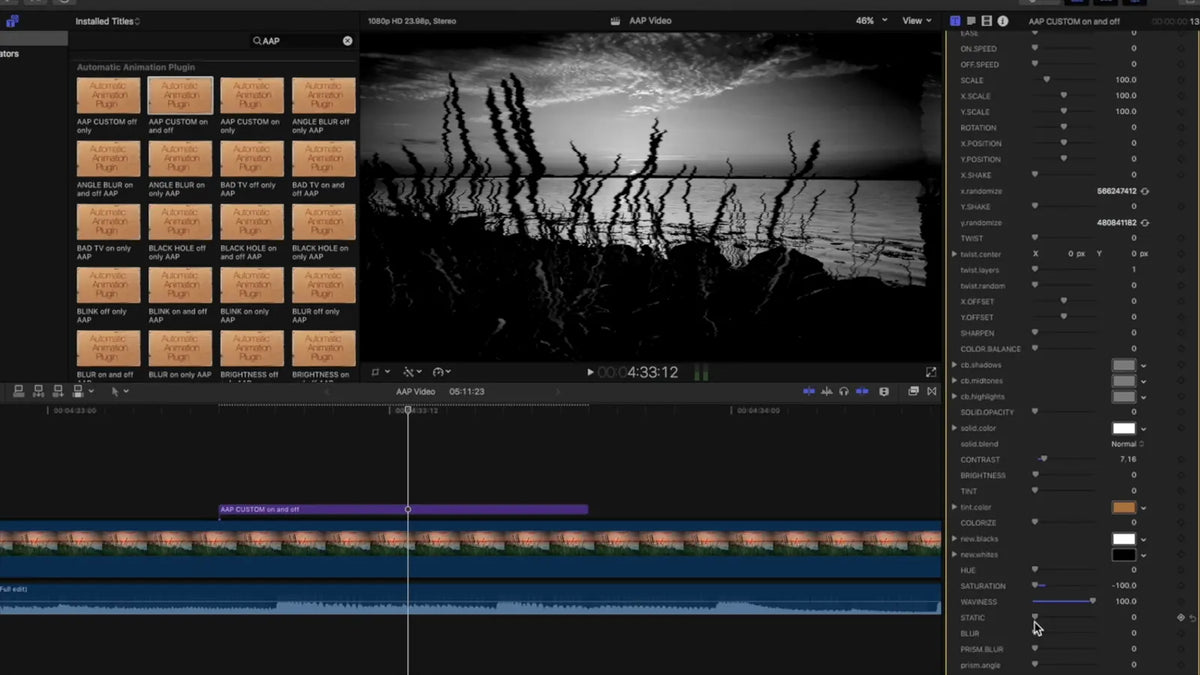The width and height of the screenshot is (1200, 675).
Task: Click the WAVINESS slider handle
Action: (1092, 601)
